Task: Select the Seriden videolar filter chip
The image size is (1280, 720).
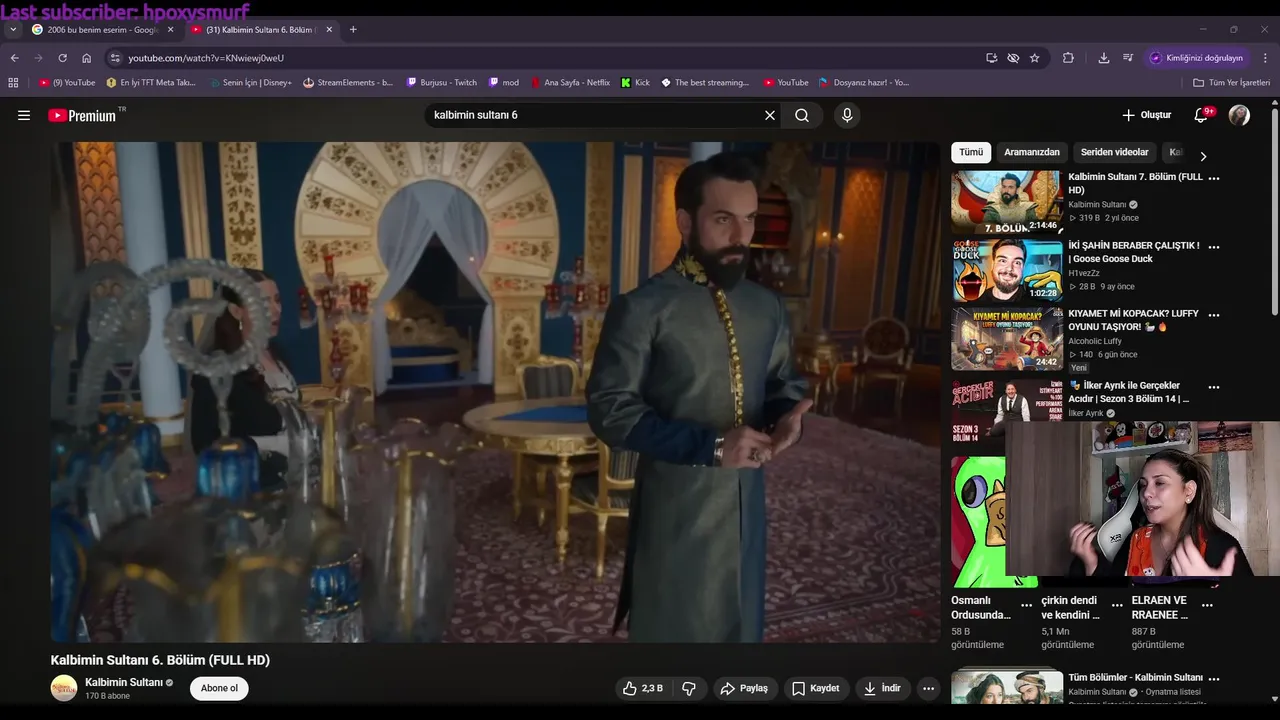Action: (1115, 152)
